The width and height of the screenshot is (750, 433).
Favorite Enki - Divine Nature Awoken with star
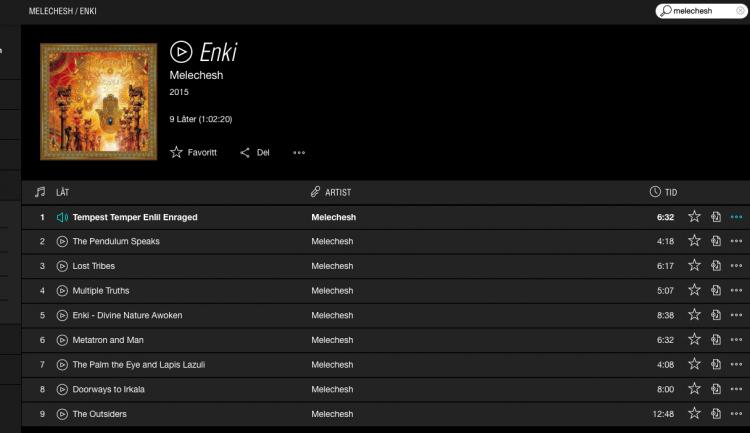coord(694,314)
